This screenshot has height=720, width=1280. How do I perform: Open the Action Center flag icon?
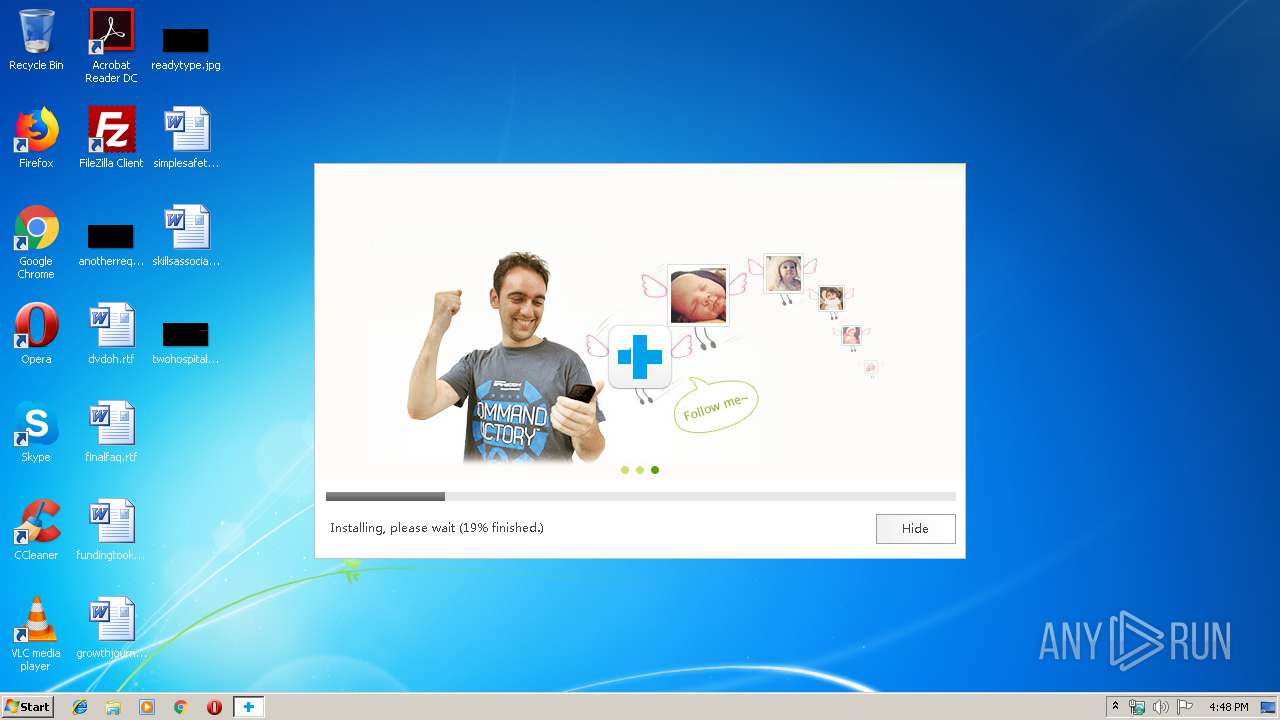[x=1185, y=707]
